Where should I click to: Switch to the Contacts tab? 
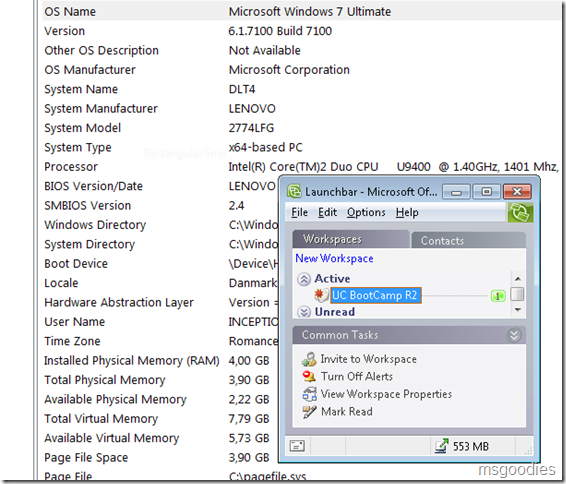tap(469, 240)
